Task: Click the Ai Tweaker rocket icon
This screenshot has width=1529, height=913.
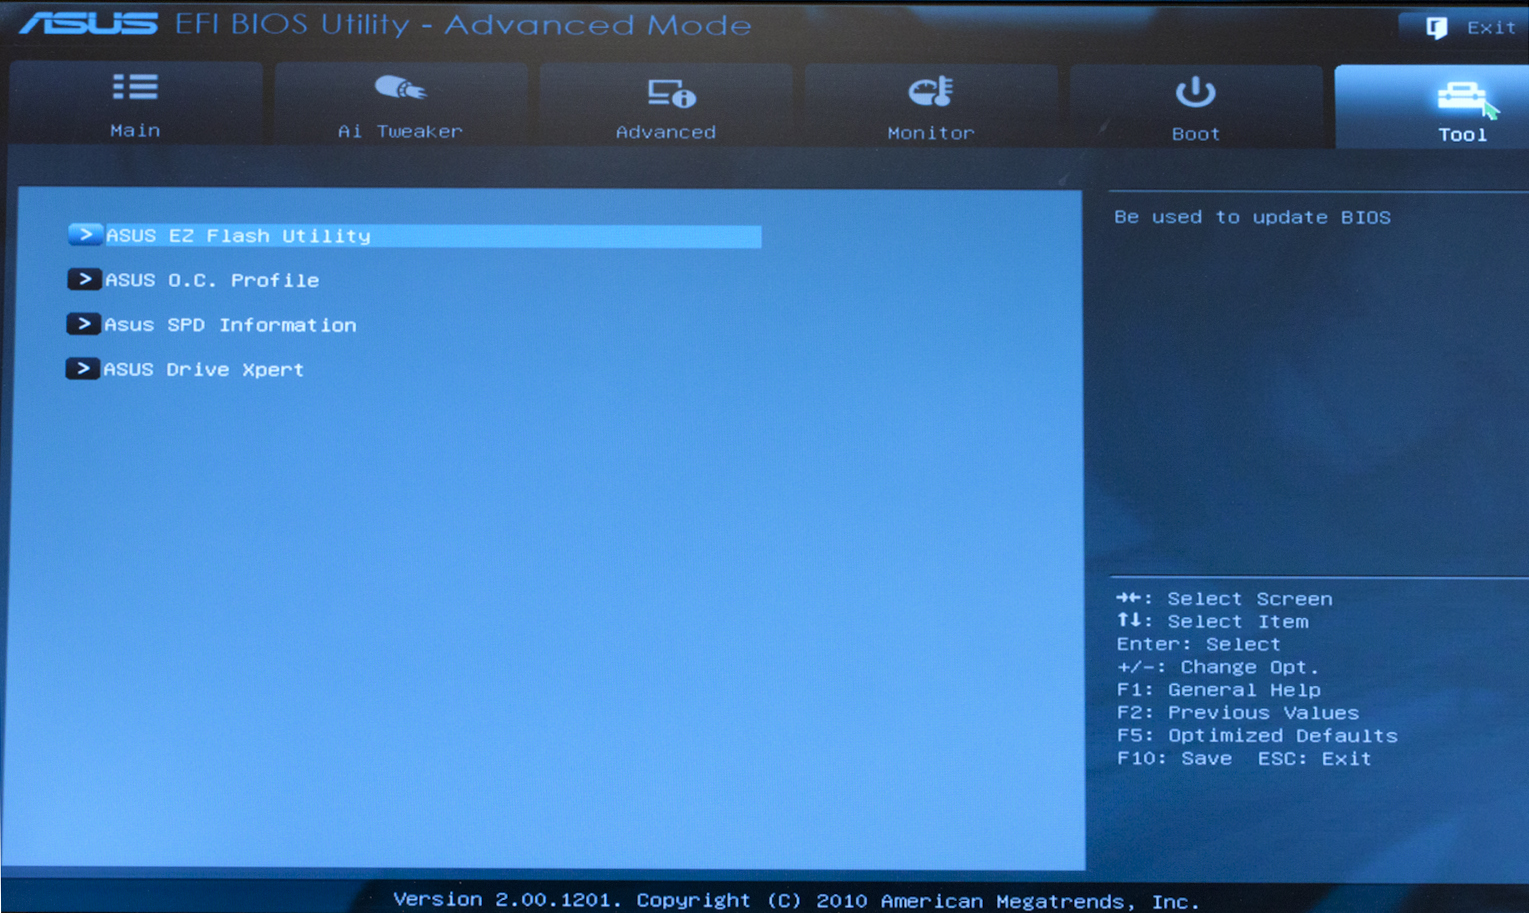Action: [400, 89]
